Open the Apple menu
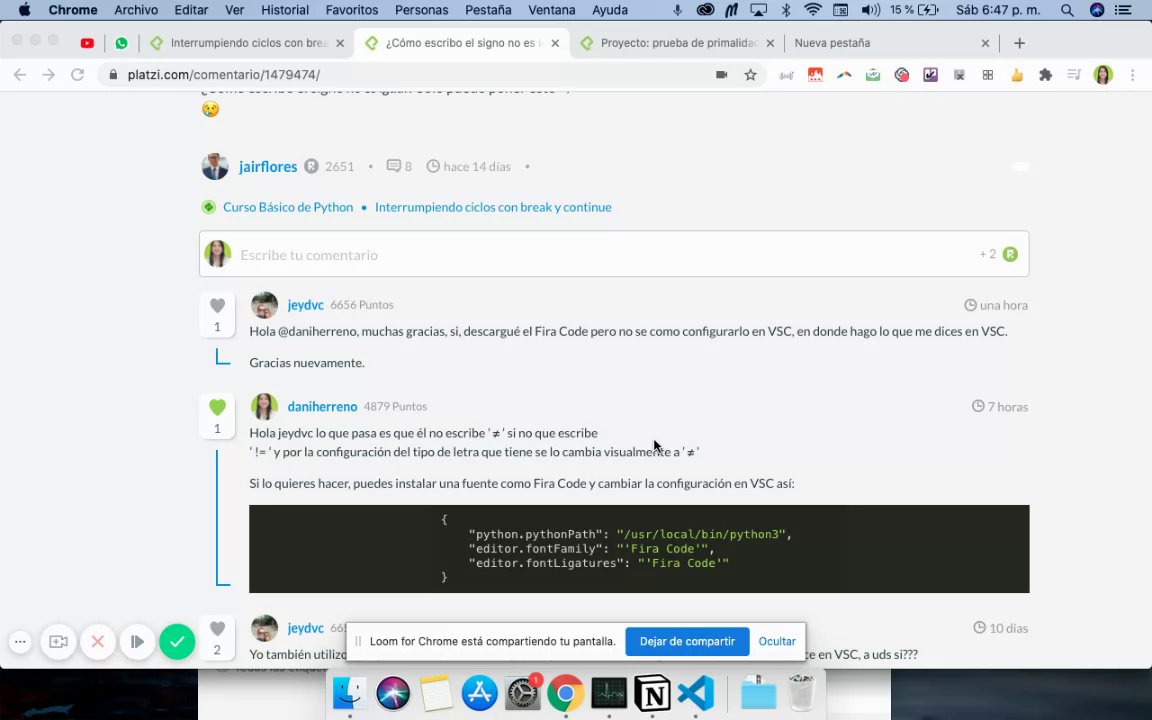 (x=24, y=10)
